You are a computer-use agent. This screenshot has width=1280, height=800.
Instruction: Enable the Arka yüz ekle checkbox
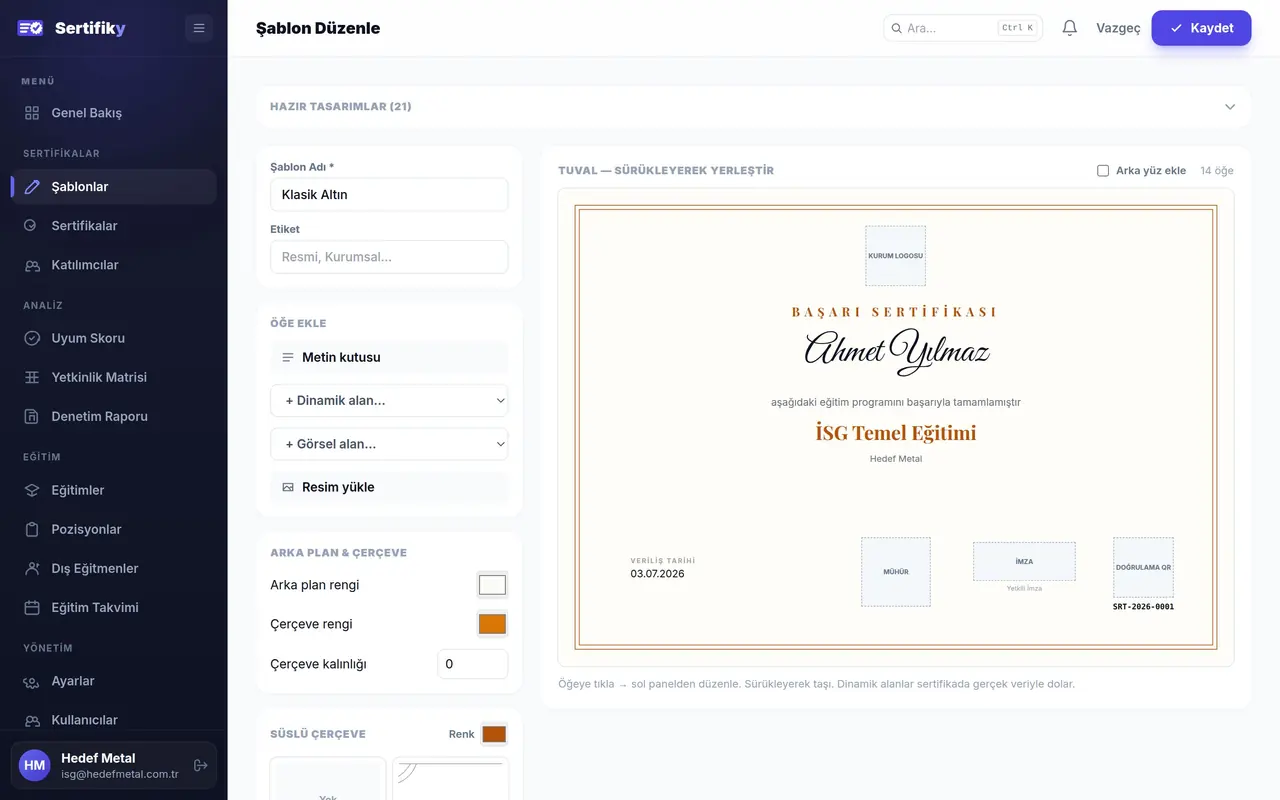point(1103,171)
